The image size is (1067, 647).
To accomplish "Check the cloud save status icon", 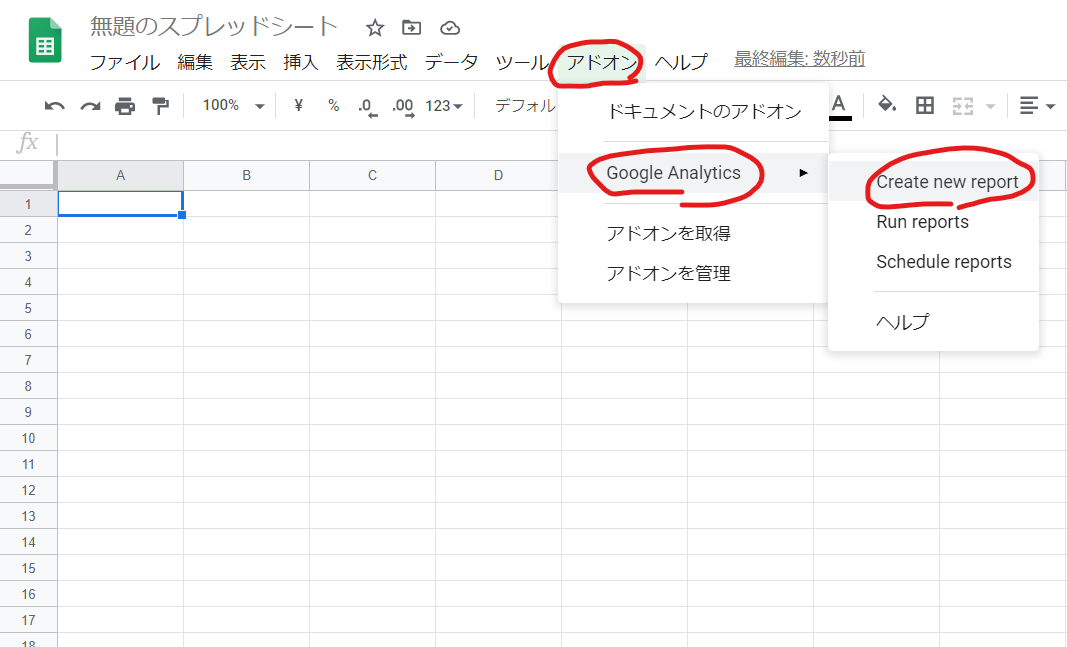I will tap(450, 28).
